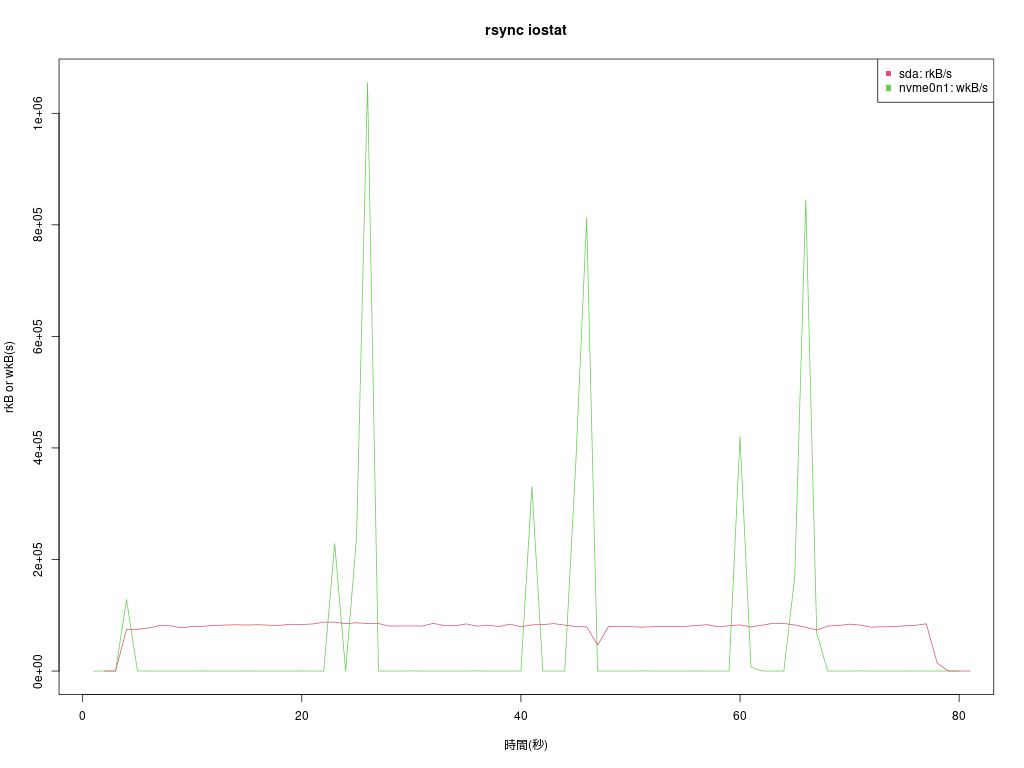Screen dimensions: 1024x768
Task: Click the x-axis tick label 60
Action: coord(739,714)
